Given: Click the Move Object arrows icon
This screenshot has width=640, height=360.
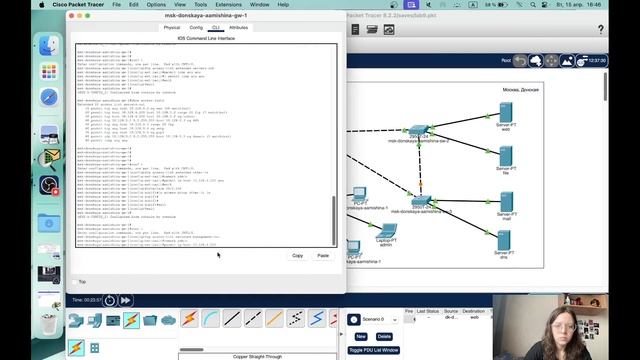Looking at the screenshot, I should (x=551, y=61).
